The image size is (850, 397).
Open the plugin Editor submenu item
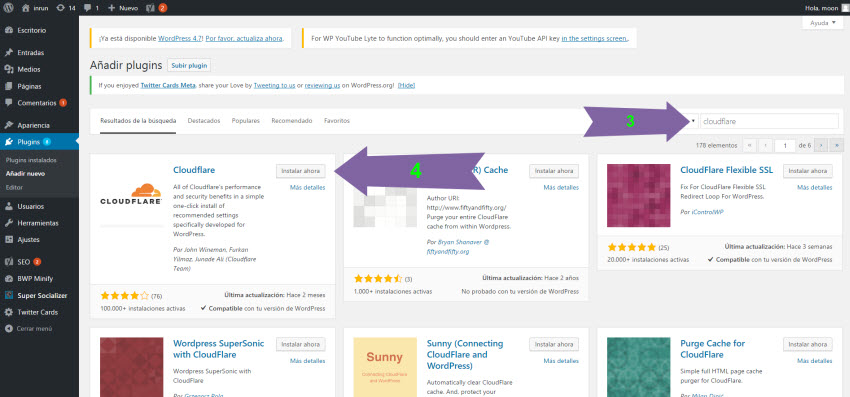pyautogui.click(x=14, y=188)
